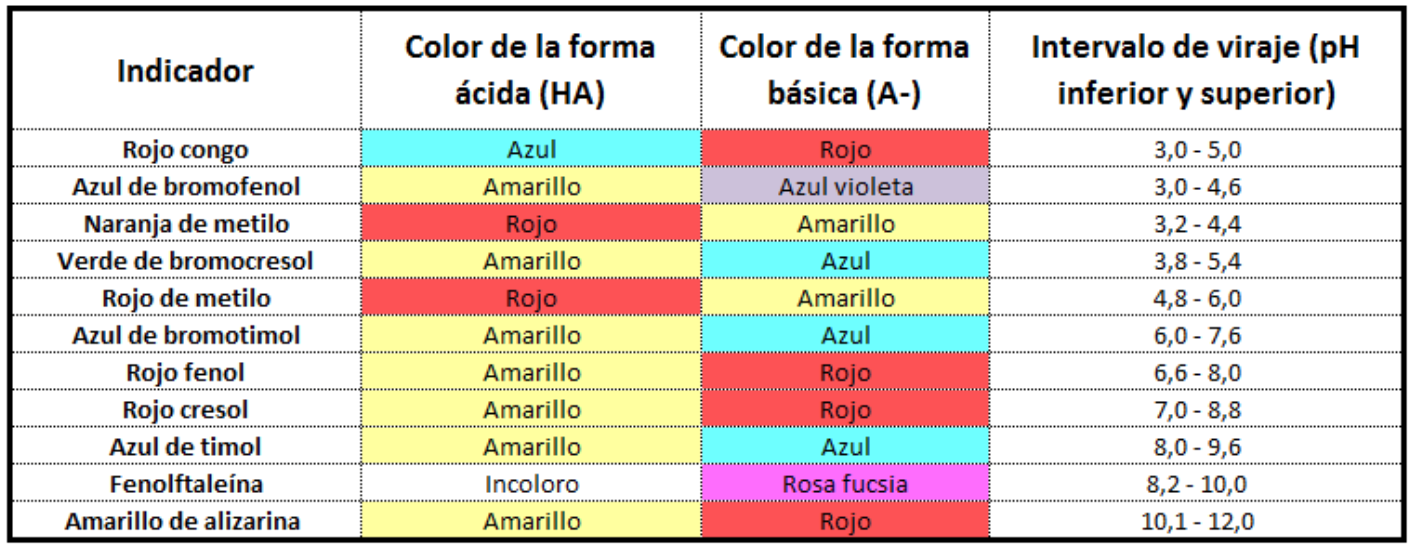1412x552 pixels.
Task: Click the 'Rojo de metilo' indicator cell
Action: coord(185,298)
